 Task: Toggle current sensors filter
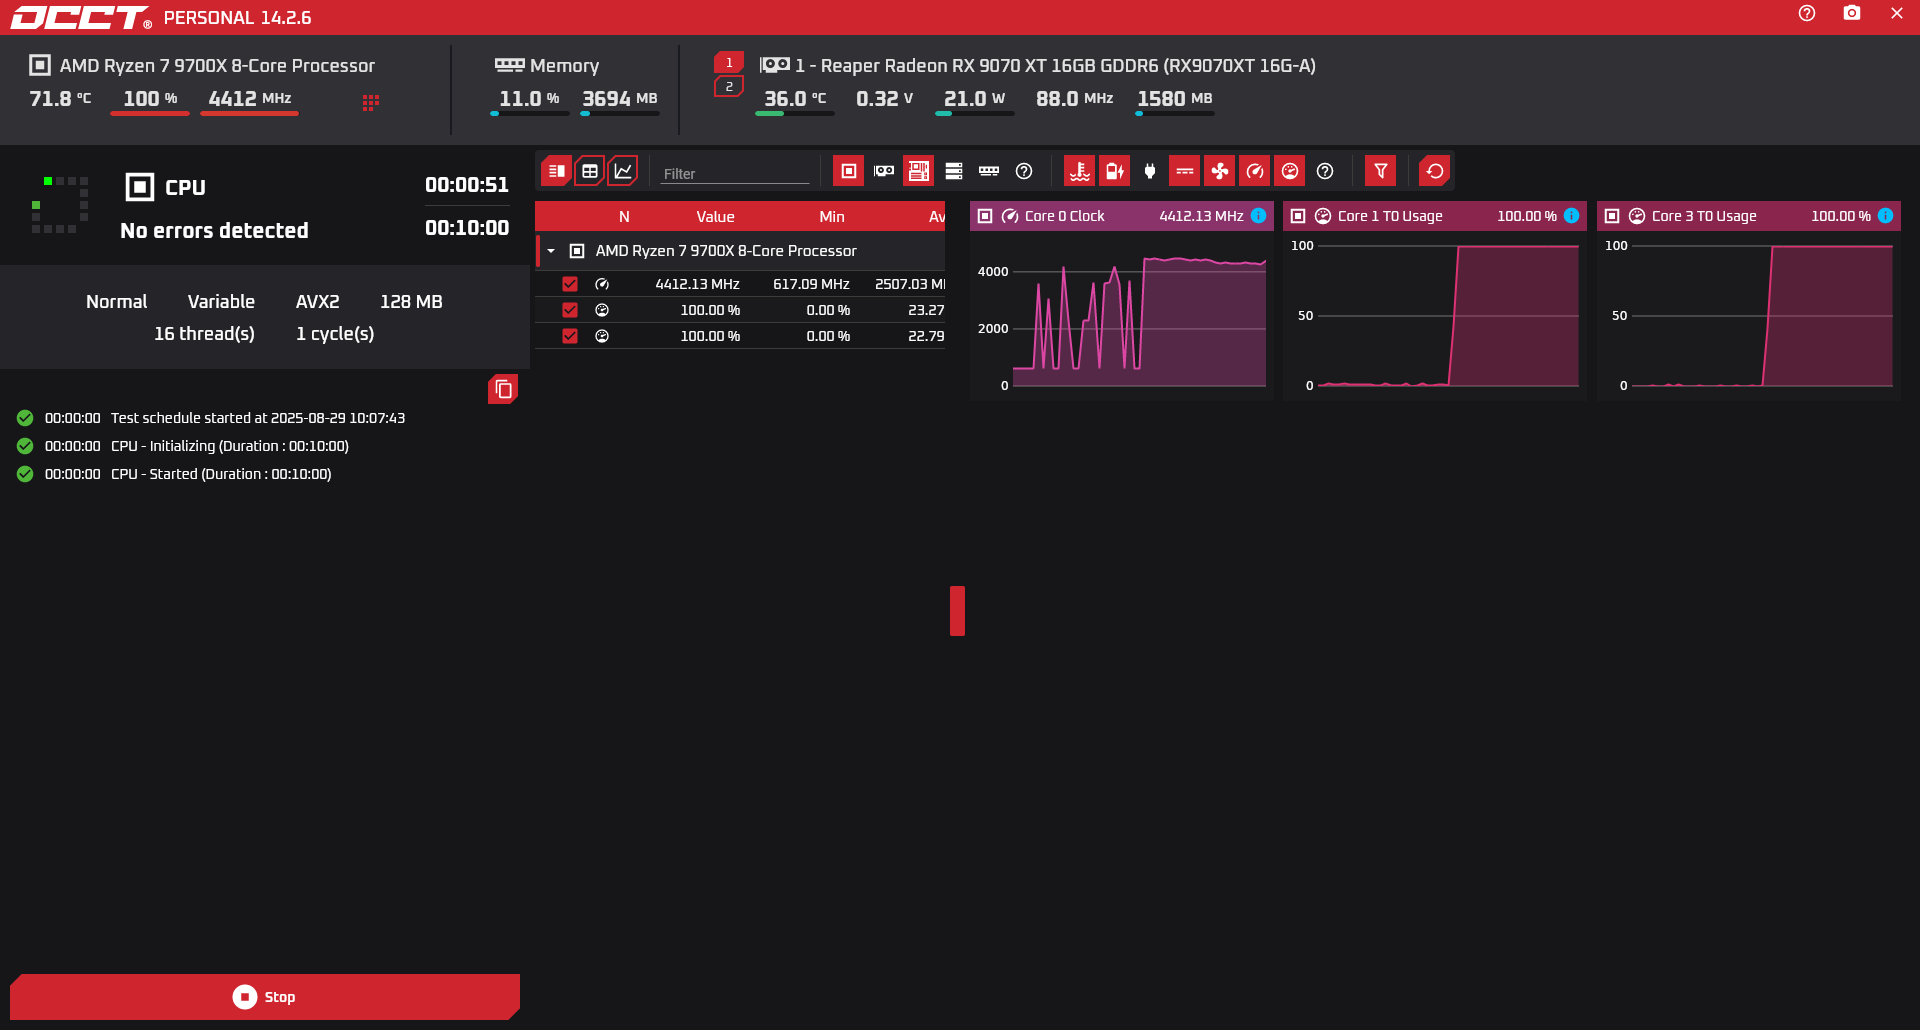point(1185,171)
